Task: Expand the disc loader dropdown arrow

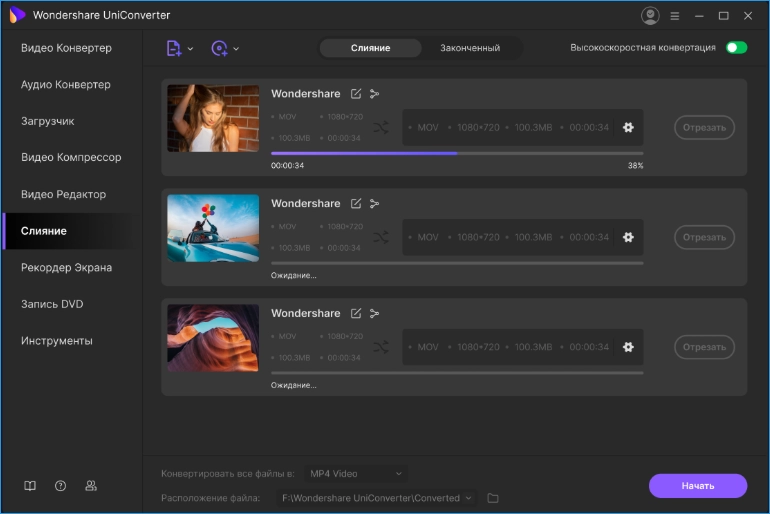Action: point(236,49)
